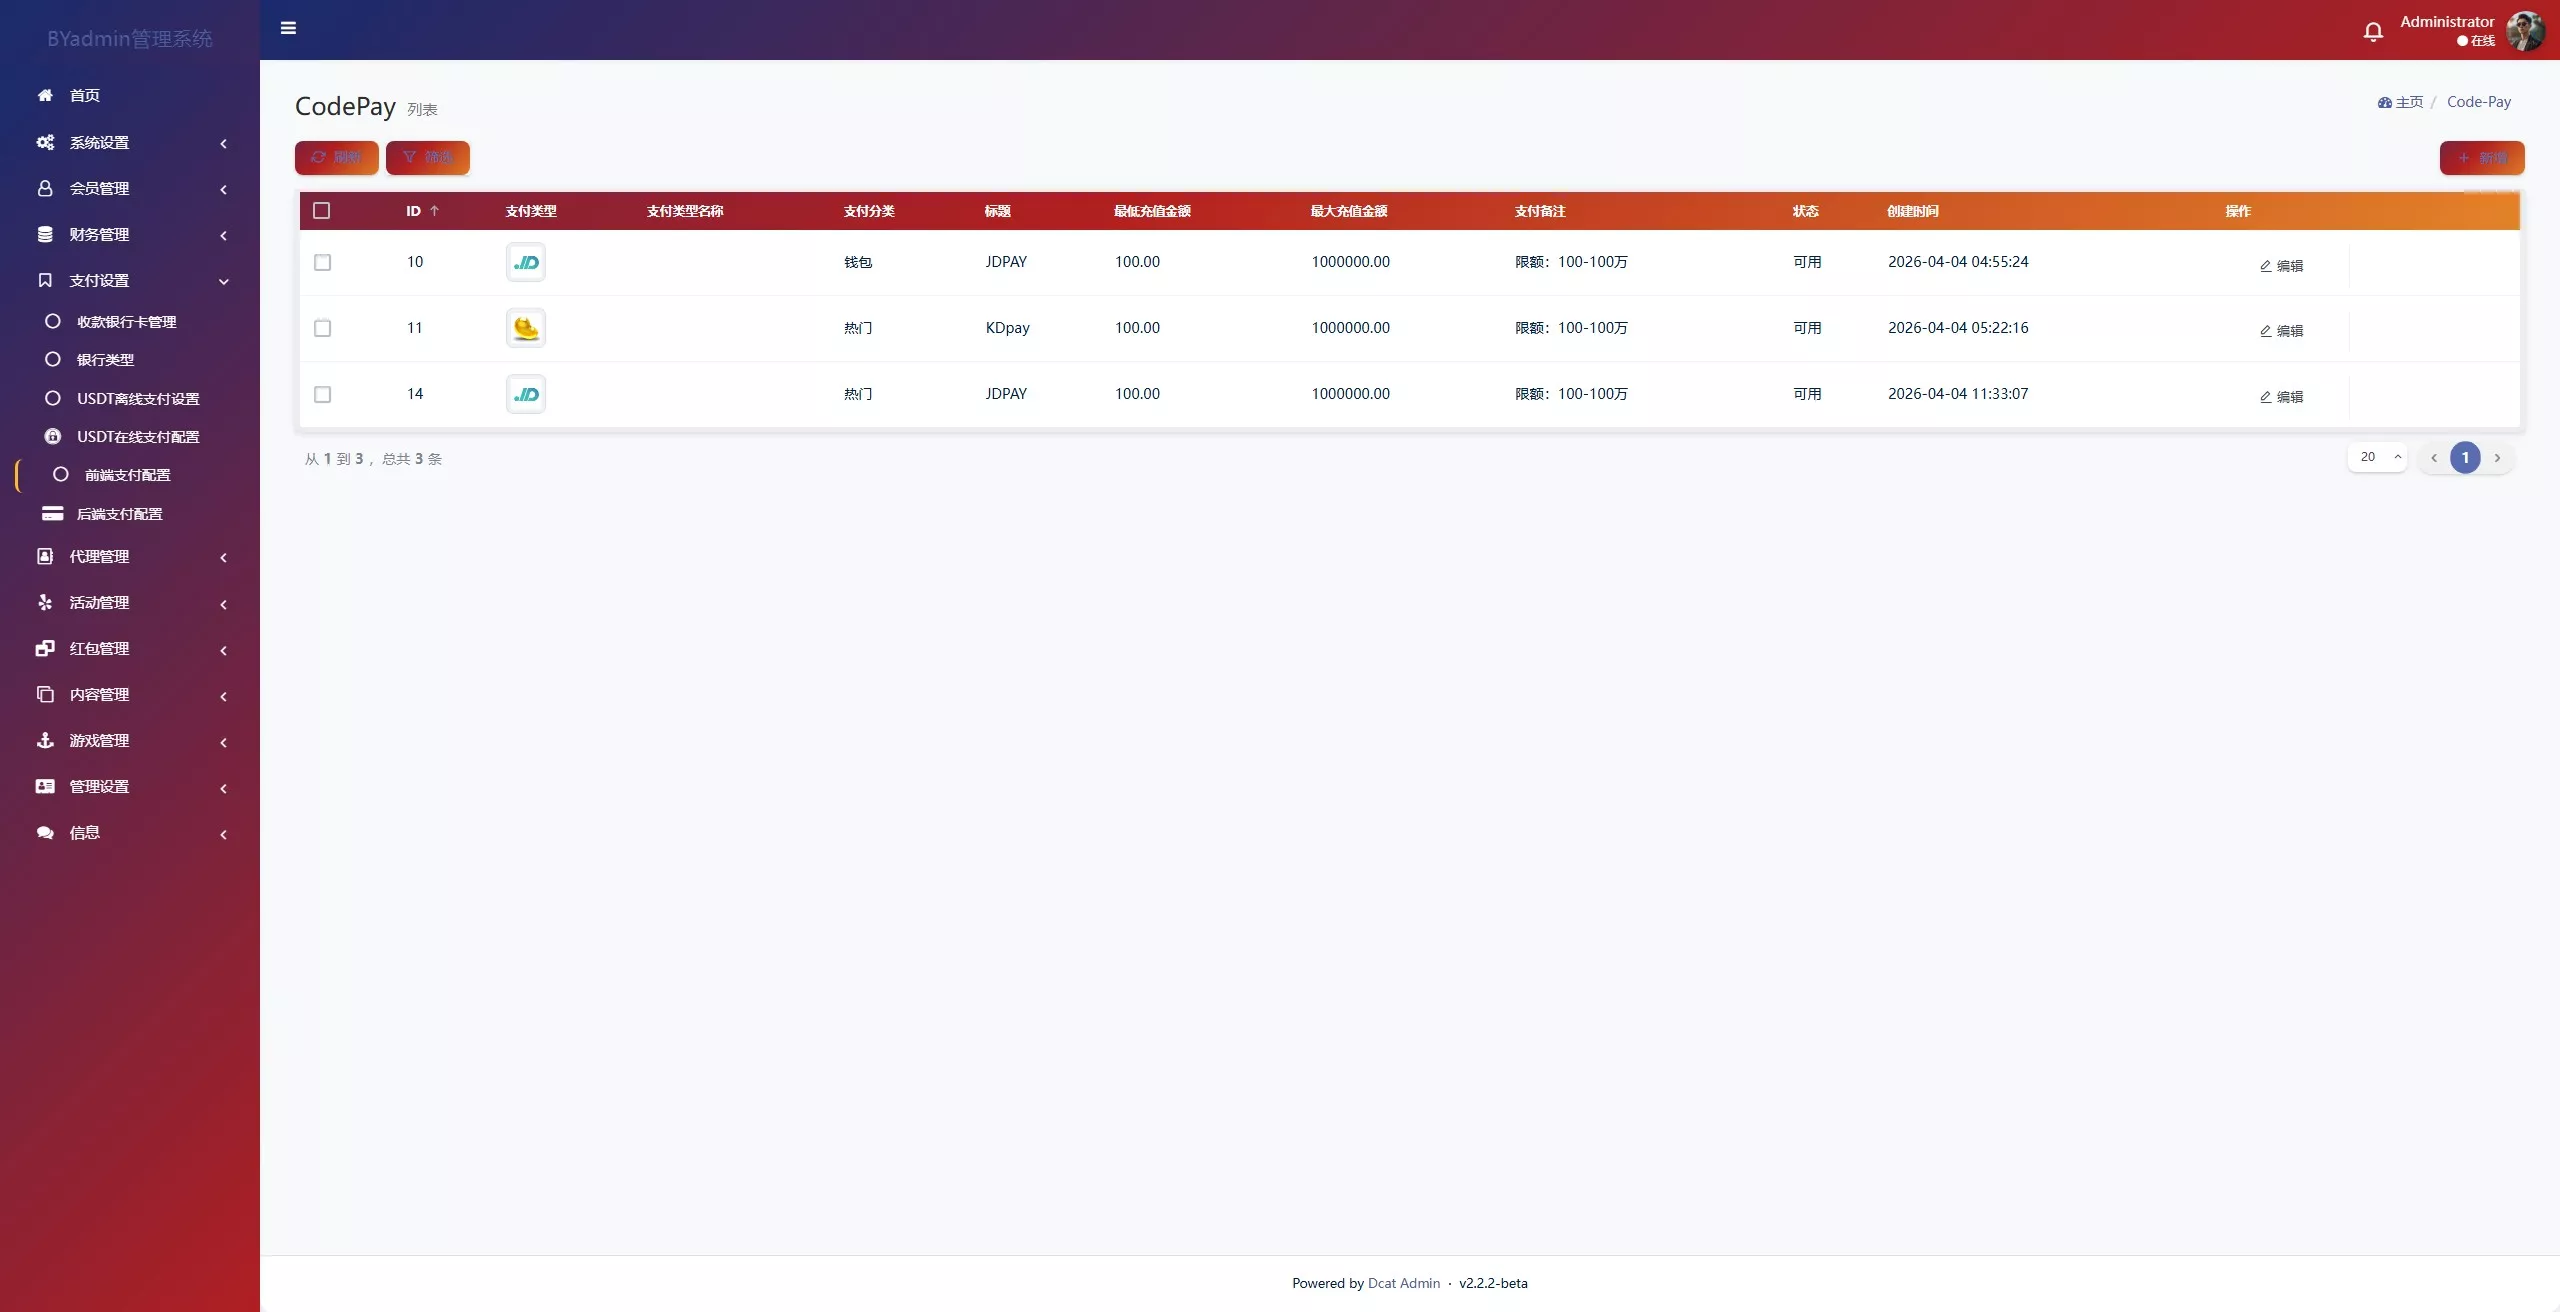
Task: Click the 筛选 filter button
Action: point(428,157)
